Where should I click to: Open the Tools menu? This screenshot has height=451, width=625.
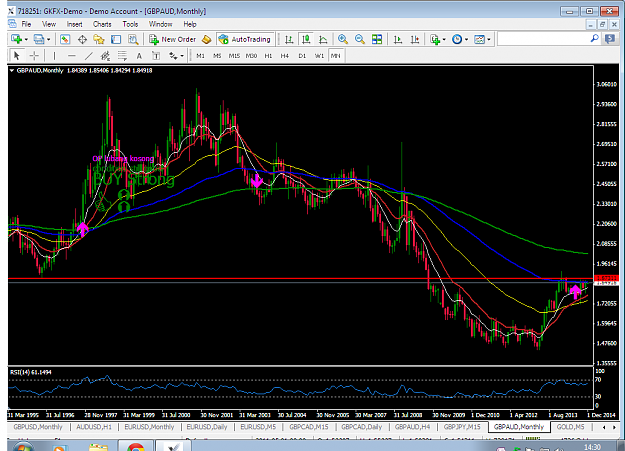[x=130, y=24]
